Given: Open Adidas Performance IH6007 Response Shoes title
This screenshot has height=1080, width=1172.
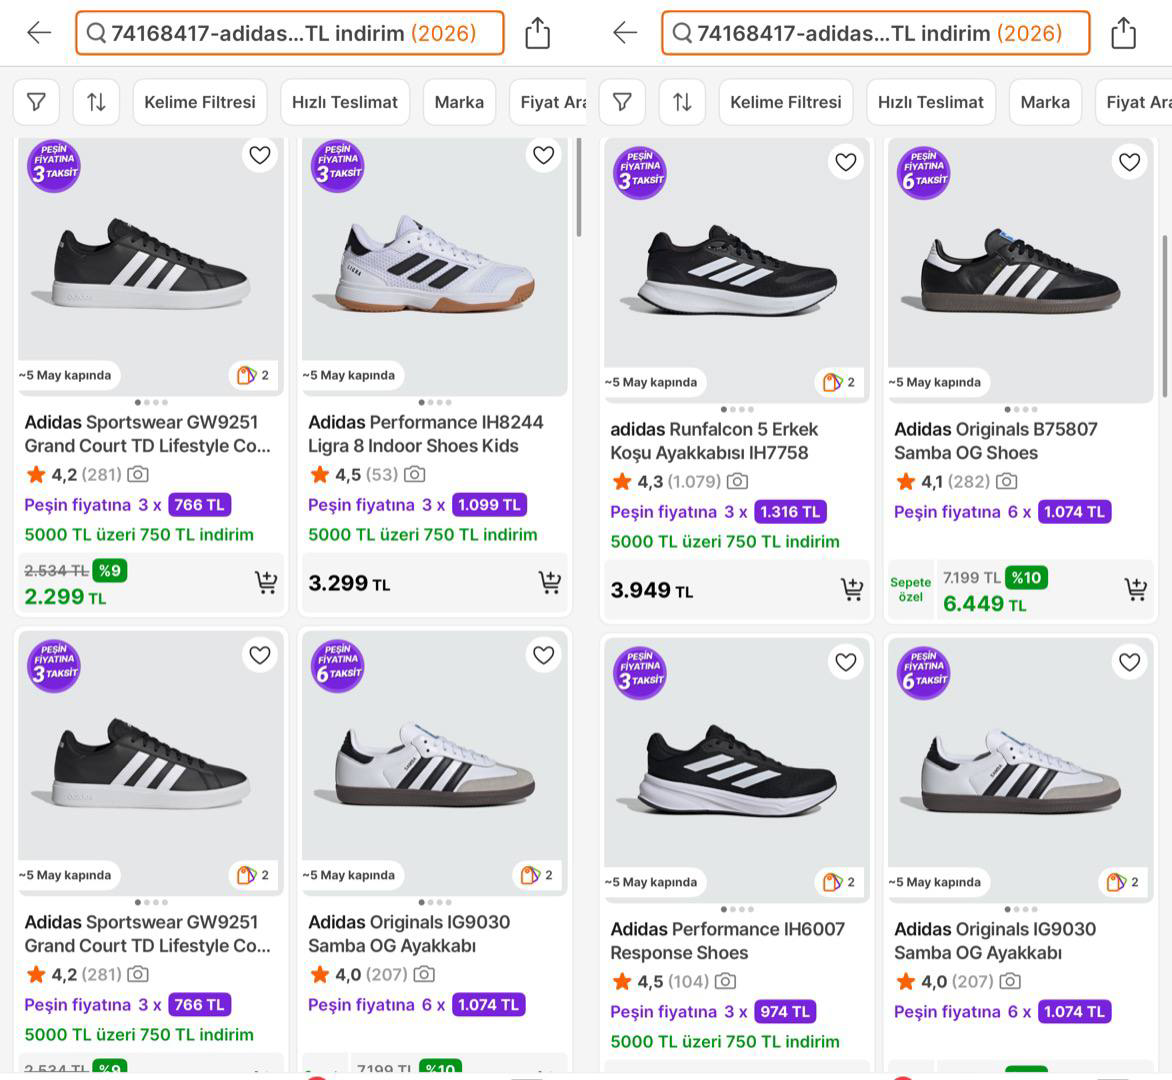Looking at the screenshot, I should click(727, 940).
